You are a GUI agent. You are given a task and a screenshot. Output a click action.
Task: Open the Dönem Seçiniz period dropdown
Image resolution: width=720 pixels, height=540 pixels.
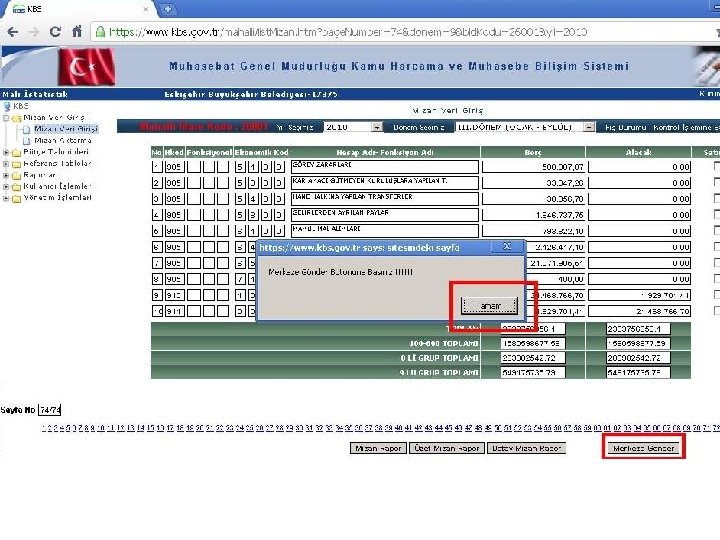pyautogui.click(x=525, y=127)
